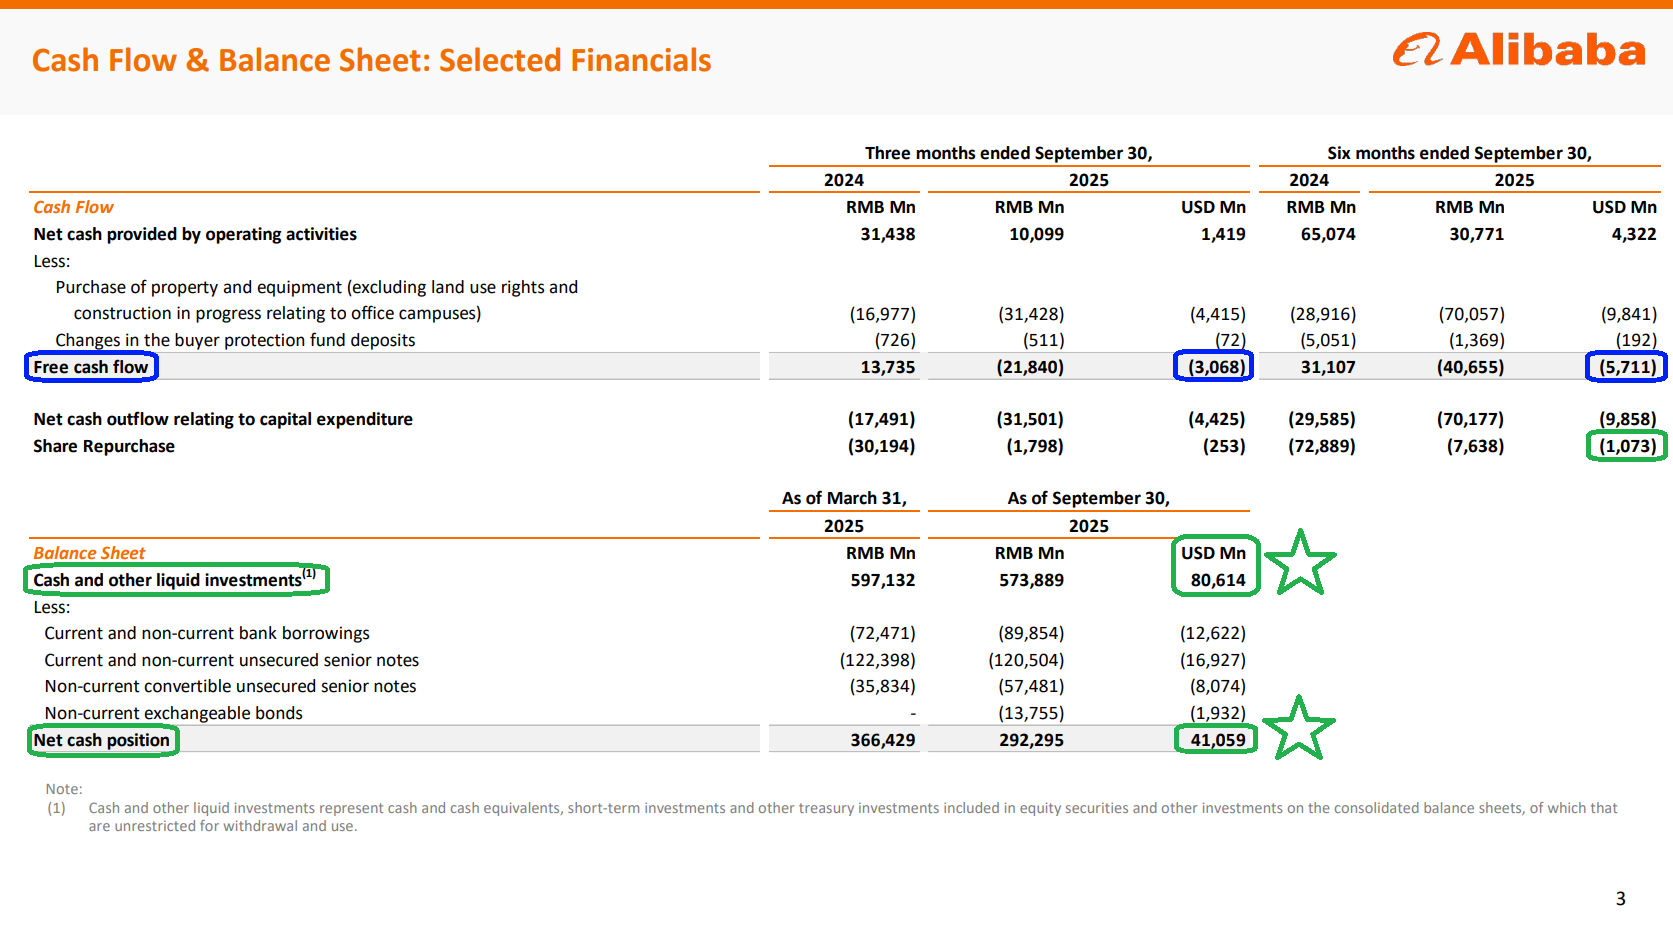1673x939 pixels.
Task: Click the green-boxed 41,059 net cash value
Action: tap(1216, 740)
